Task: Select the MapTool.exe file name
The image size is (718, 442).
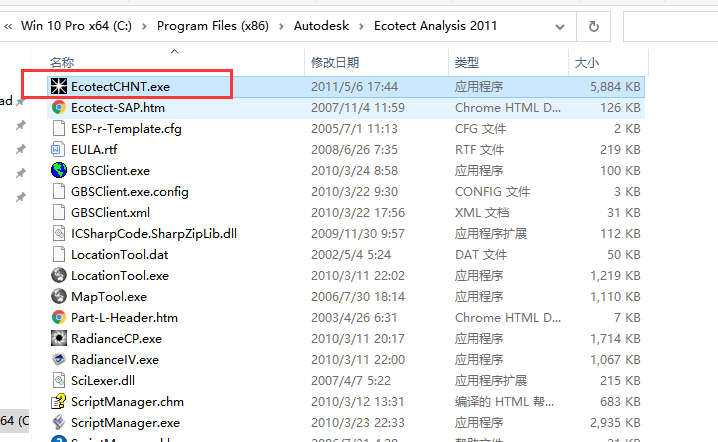Action: click(x=109, y=297)
